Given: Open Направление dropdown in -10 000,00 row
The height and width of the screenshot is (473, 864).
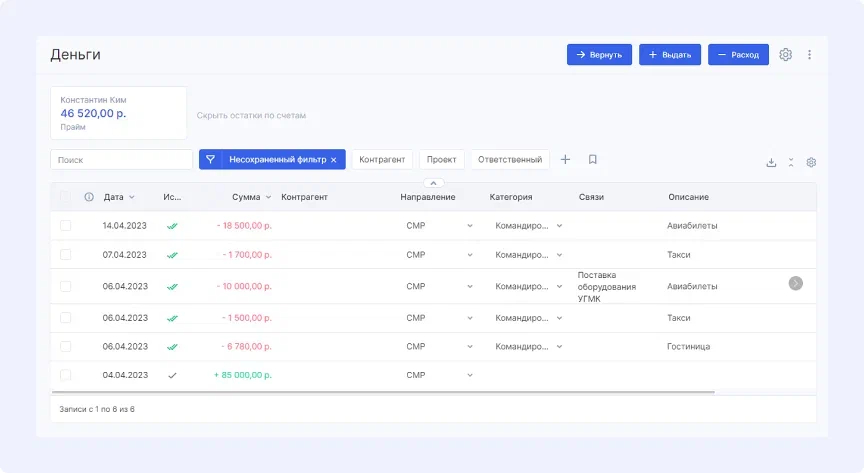Looking at the screenshot, I should point(470,287).
